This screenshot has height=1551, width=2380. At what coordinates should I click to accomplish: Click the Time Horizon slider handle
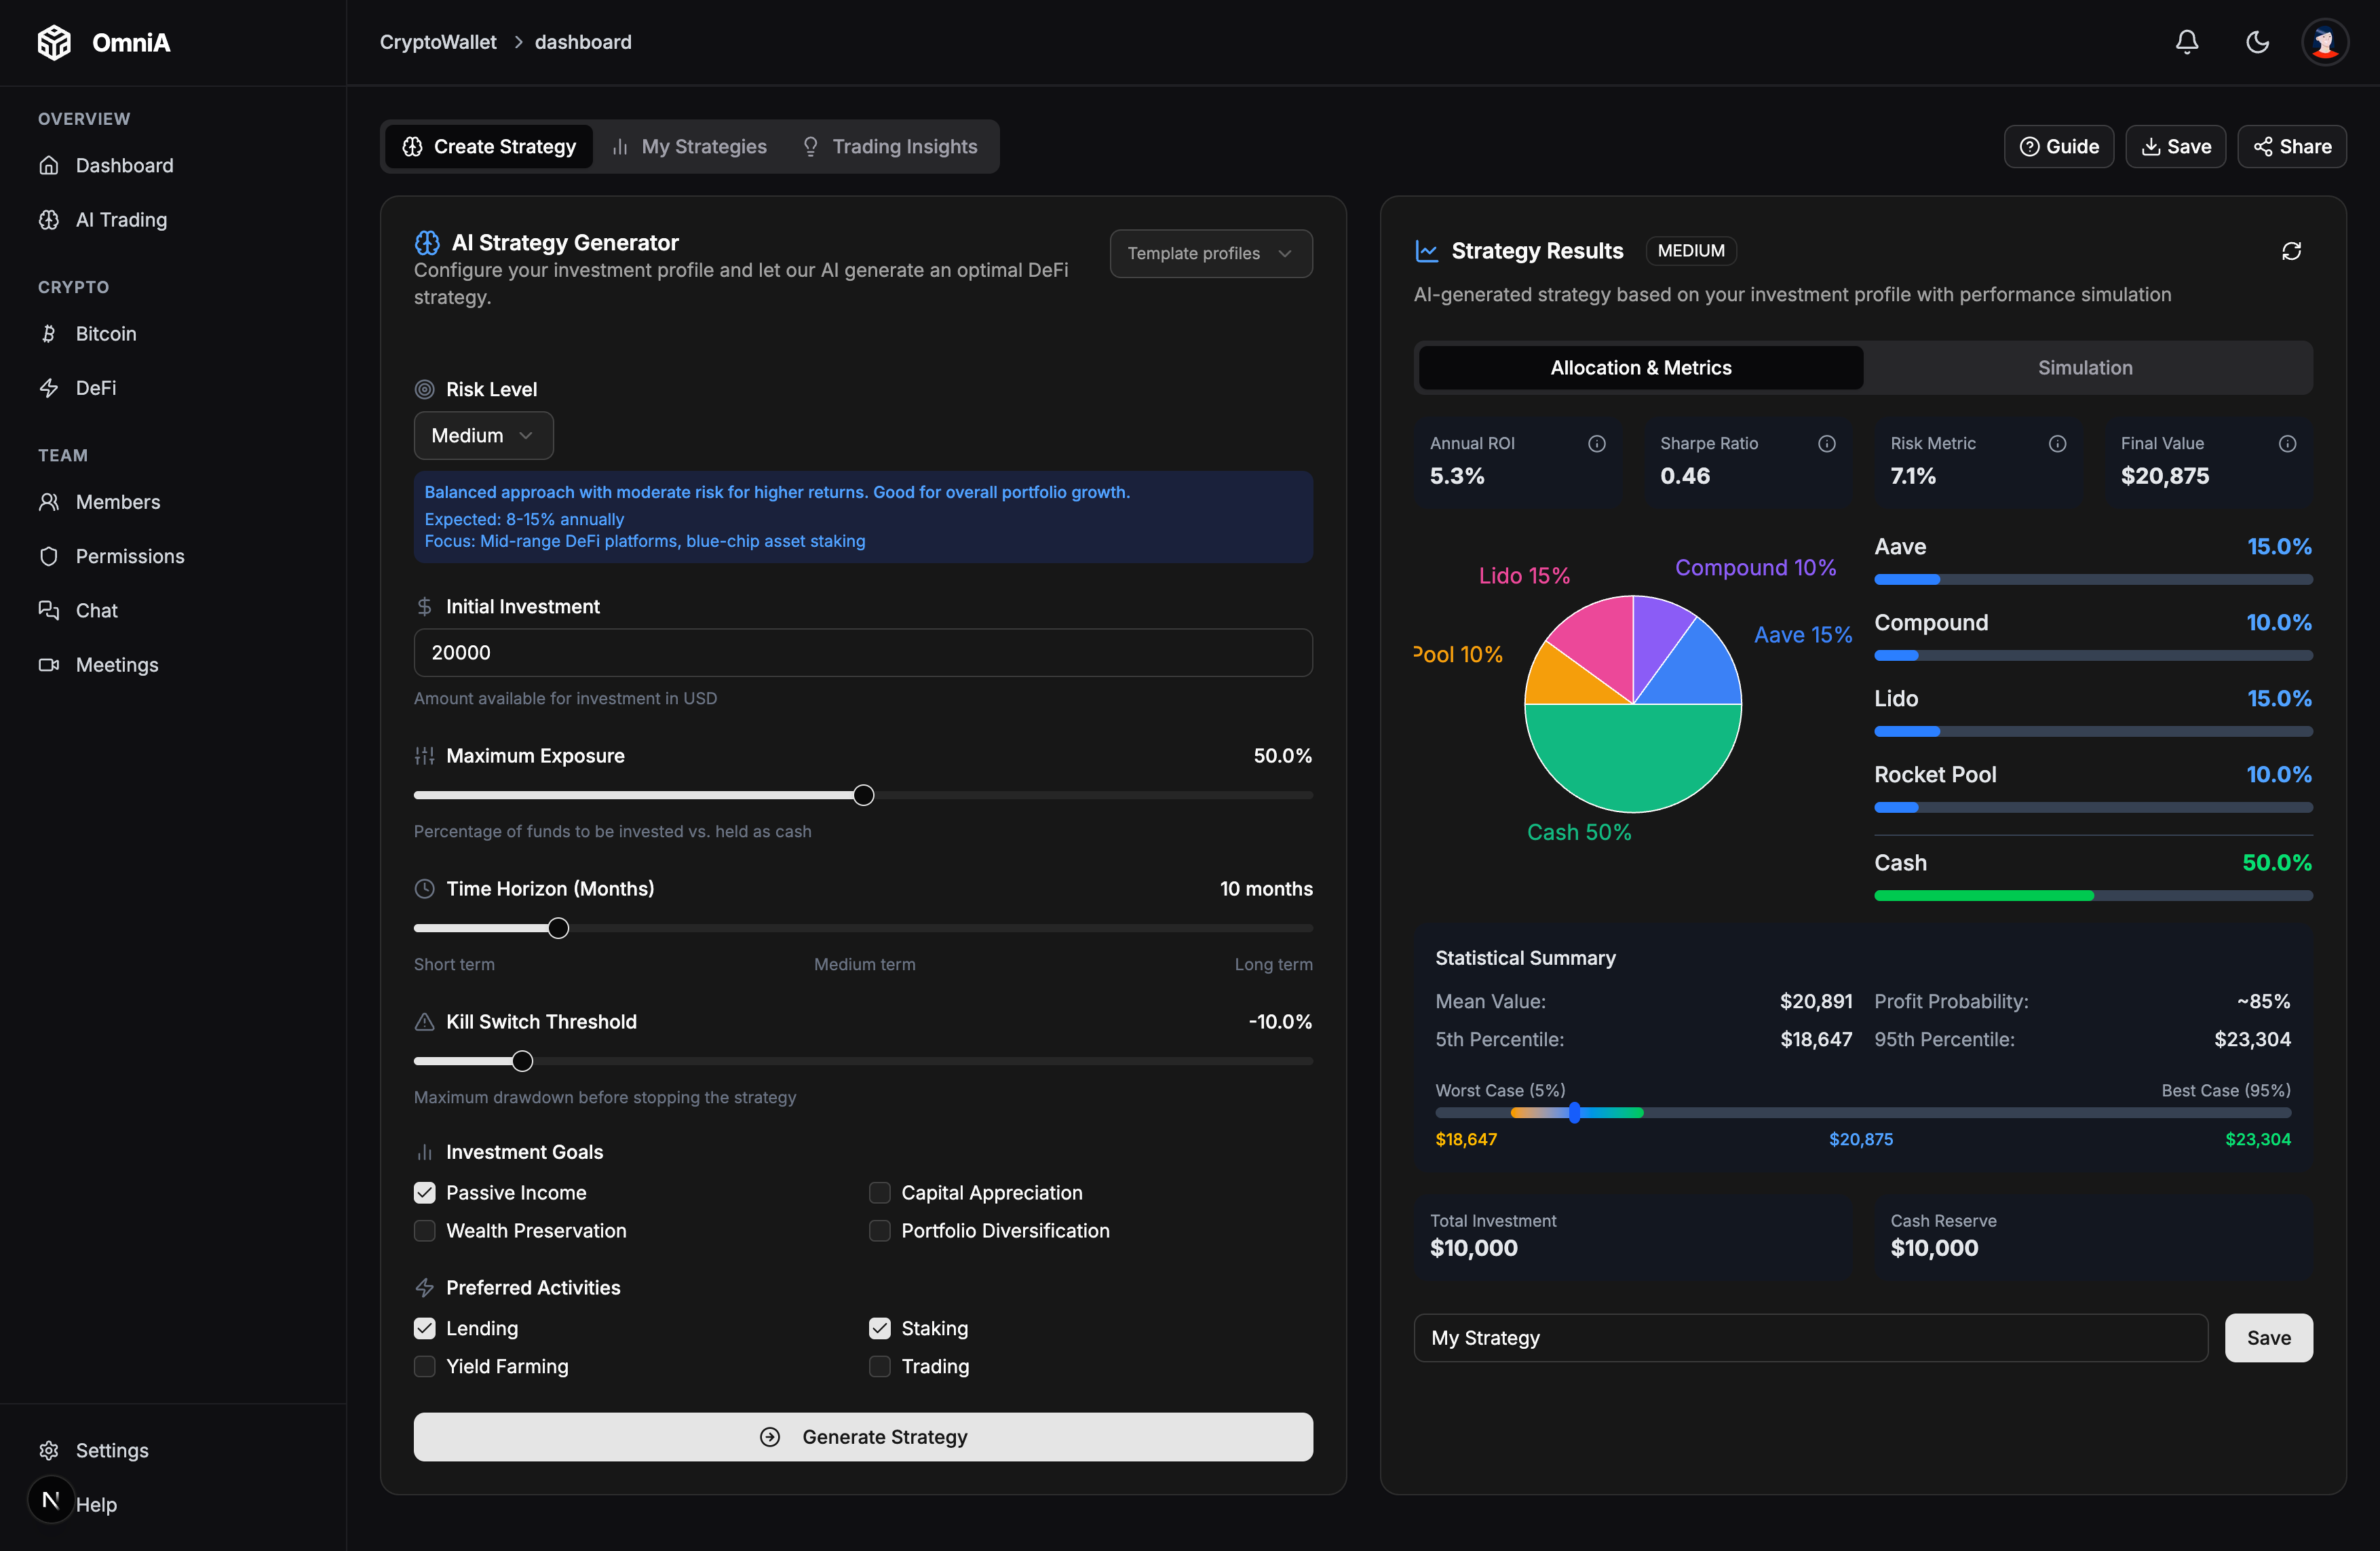point(559,928)
